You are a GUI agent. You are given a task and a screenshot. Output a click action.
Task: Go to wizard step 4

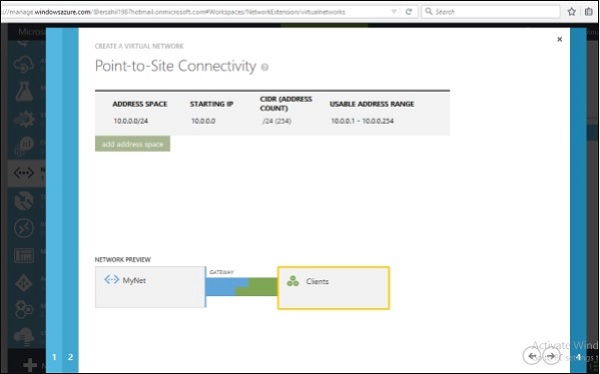coord(578,357)
